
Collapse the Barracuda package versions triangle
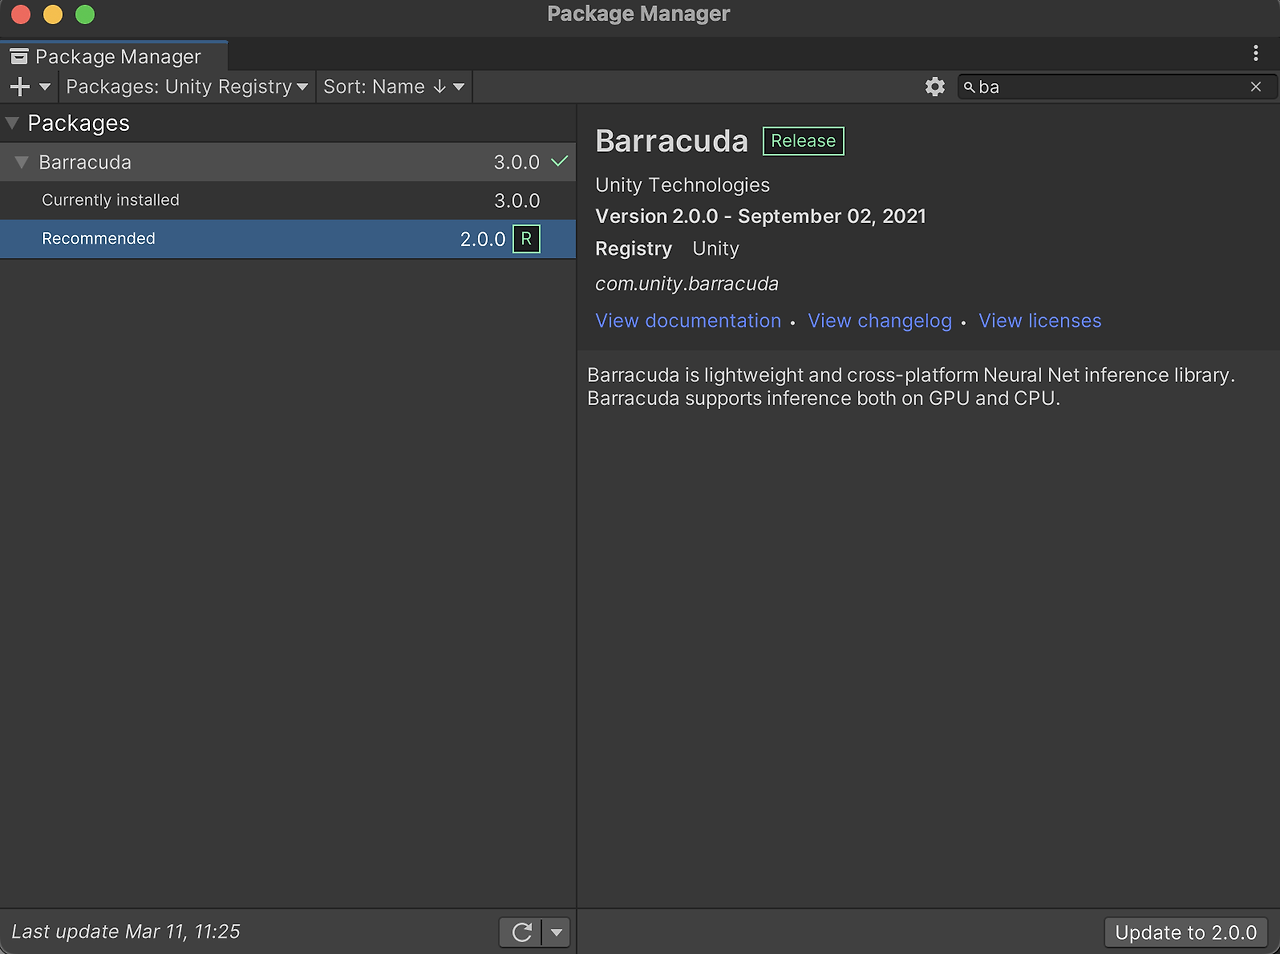pyautogui.click(x=21, y=162)
